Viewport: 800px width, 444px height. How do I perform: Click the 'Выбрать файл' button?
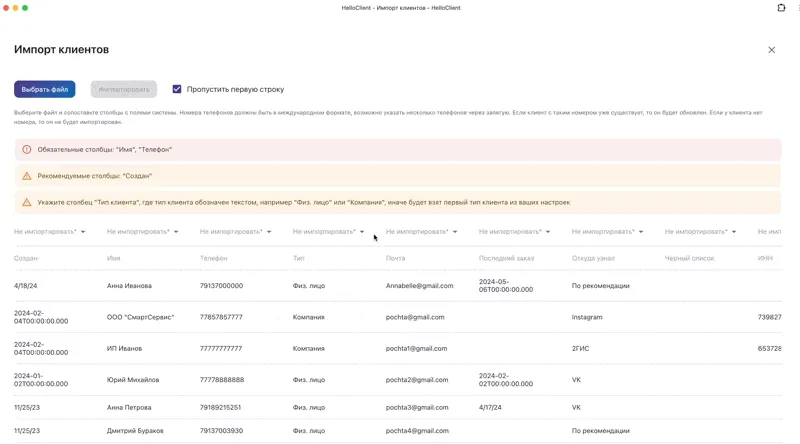pos(45,89)
